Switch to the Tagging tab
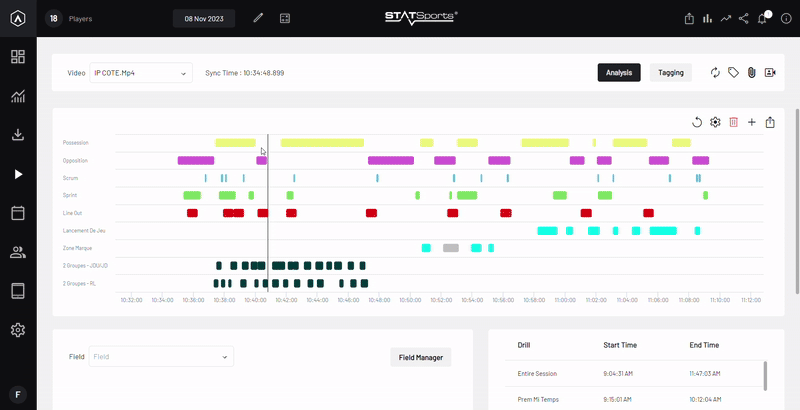Viewport: 800px width, 410px height. point(670,72)
